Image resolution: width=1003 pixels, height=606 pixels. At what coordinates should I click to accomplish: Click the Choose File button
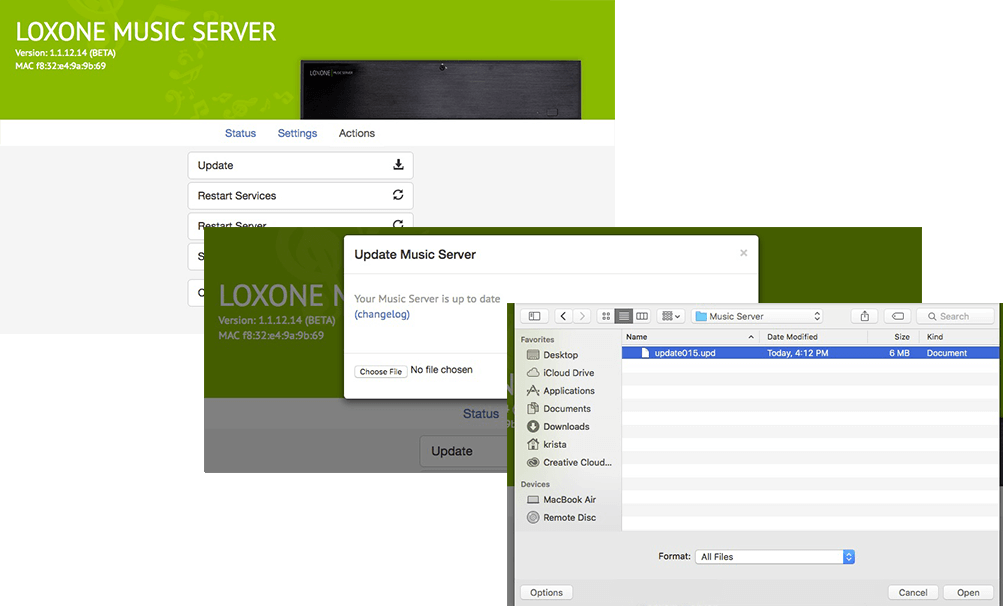click(x=380, y=370)
